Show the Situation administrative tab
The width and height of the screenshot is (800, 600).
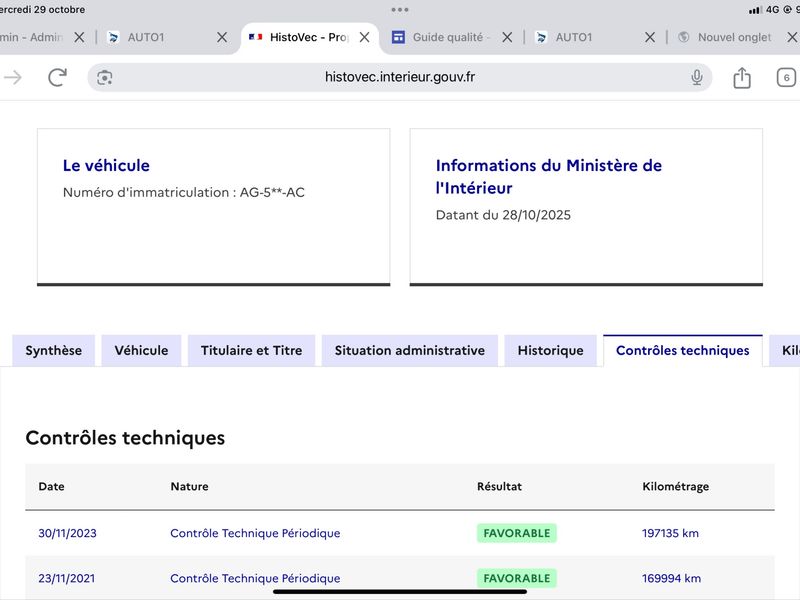click(x=409, y=351)
